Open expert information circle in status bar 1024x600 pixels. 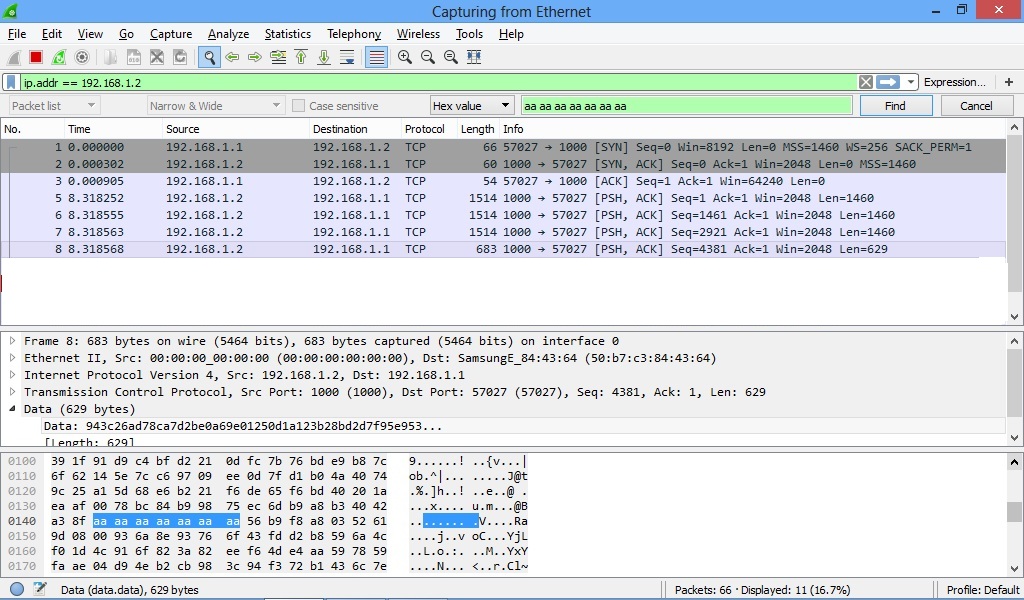(17, 589)
